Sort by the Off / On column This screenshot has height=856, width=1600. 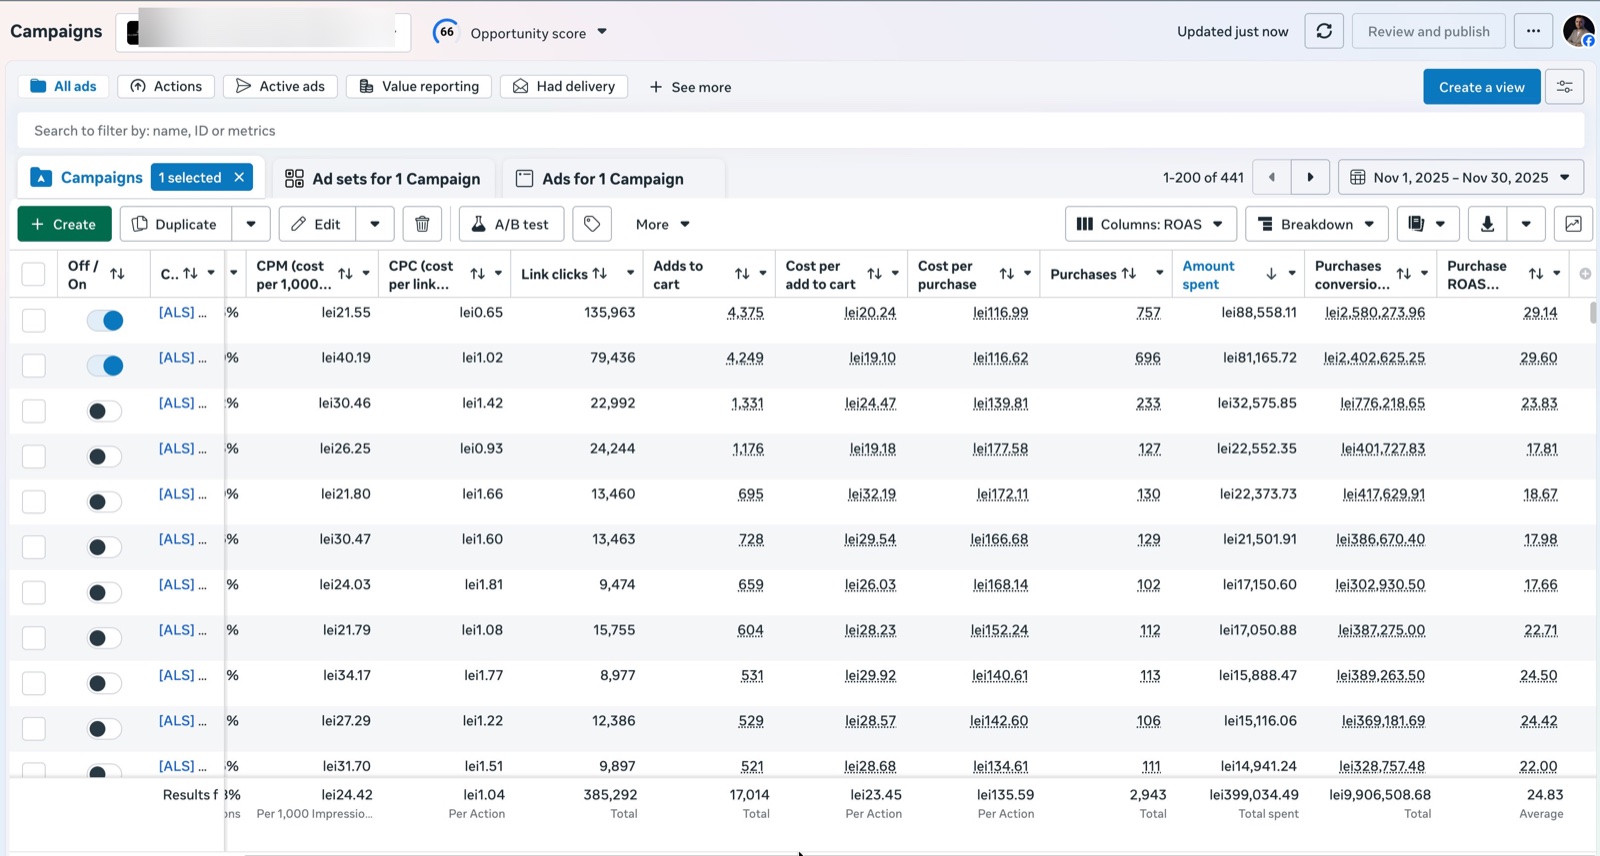click(x=117, y=274)
